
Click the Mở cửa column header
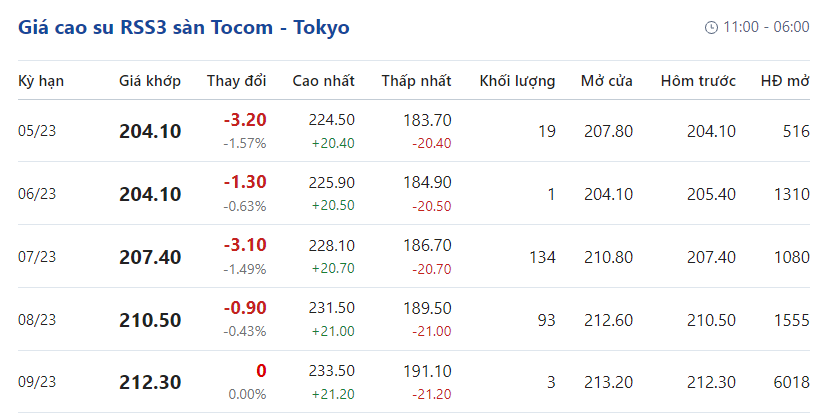click(607, 81)
